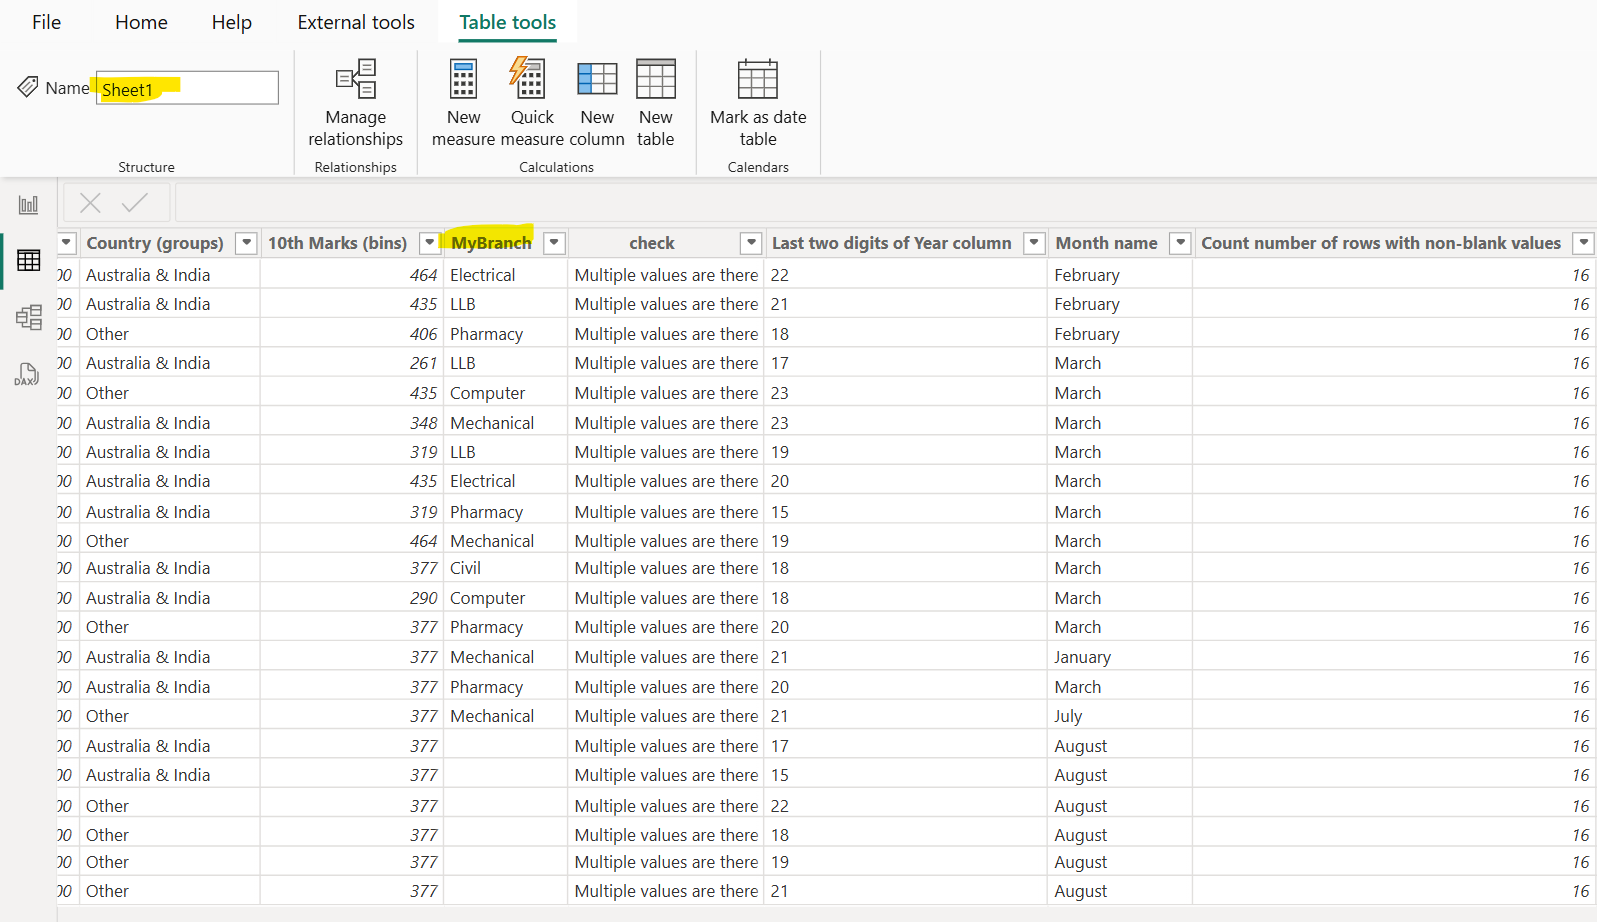This screenshot has width=1597, height=922.
Task: Open Month name column filter arrow
Action: (1181, 243)
